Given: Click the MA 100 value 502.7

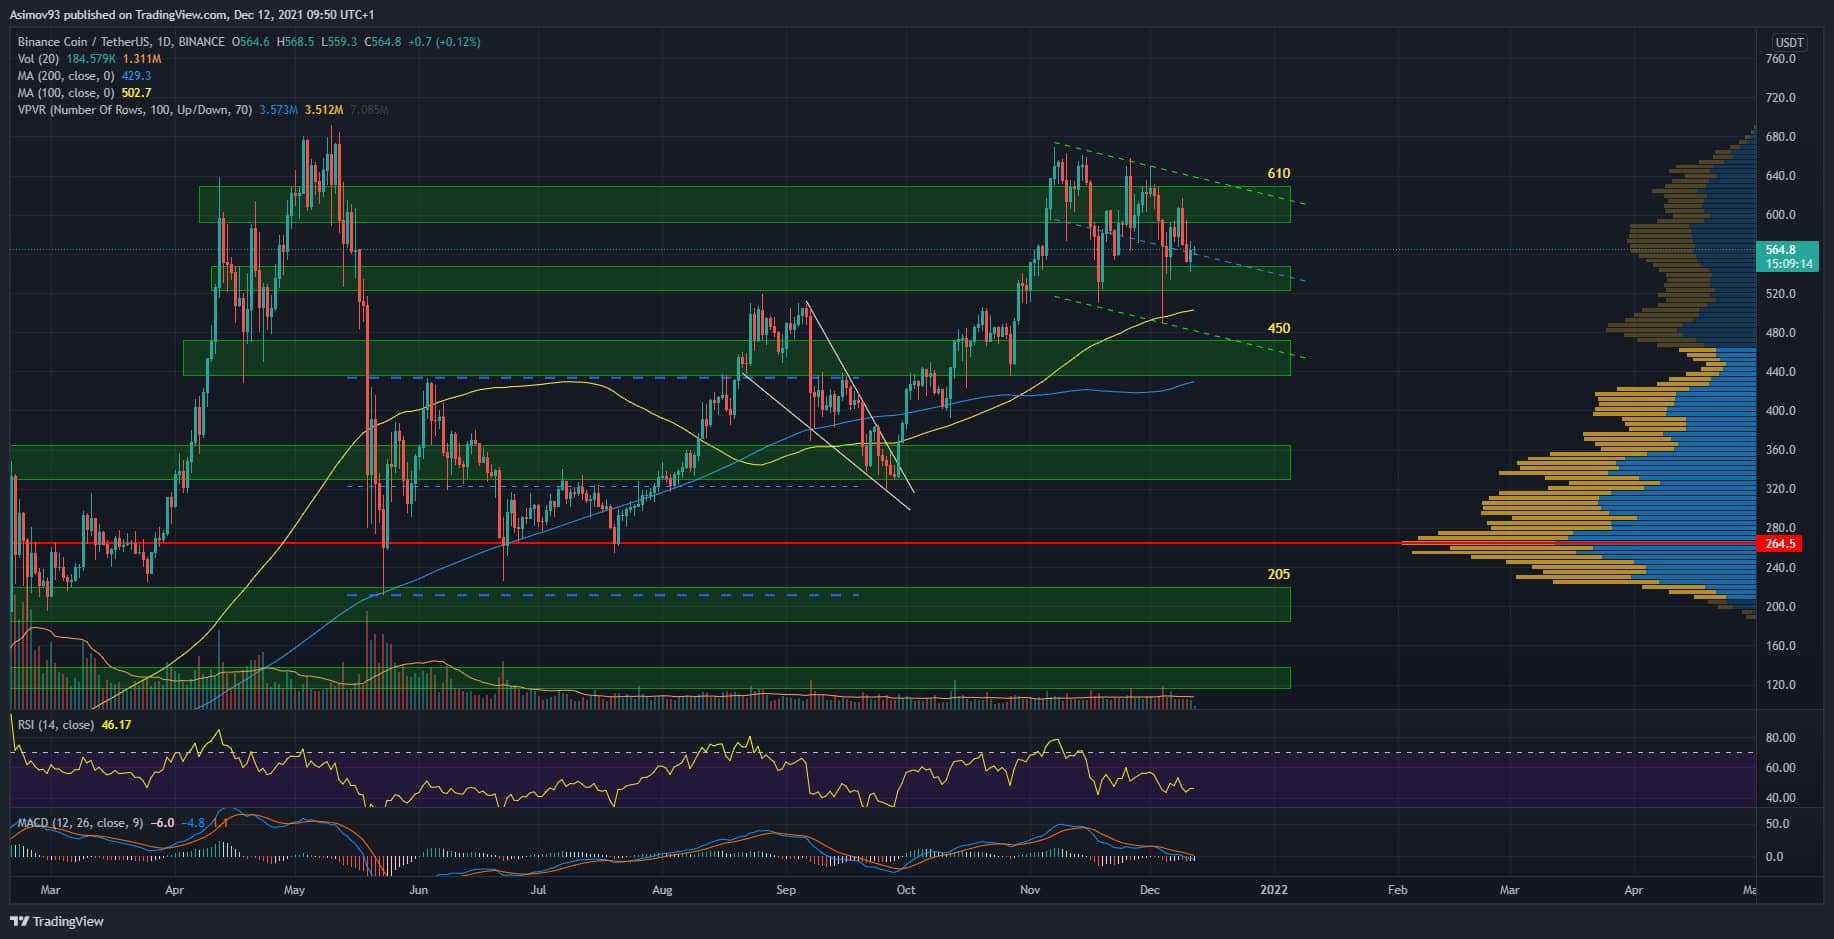Looking at the screenshot, I should (136, 93).
